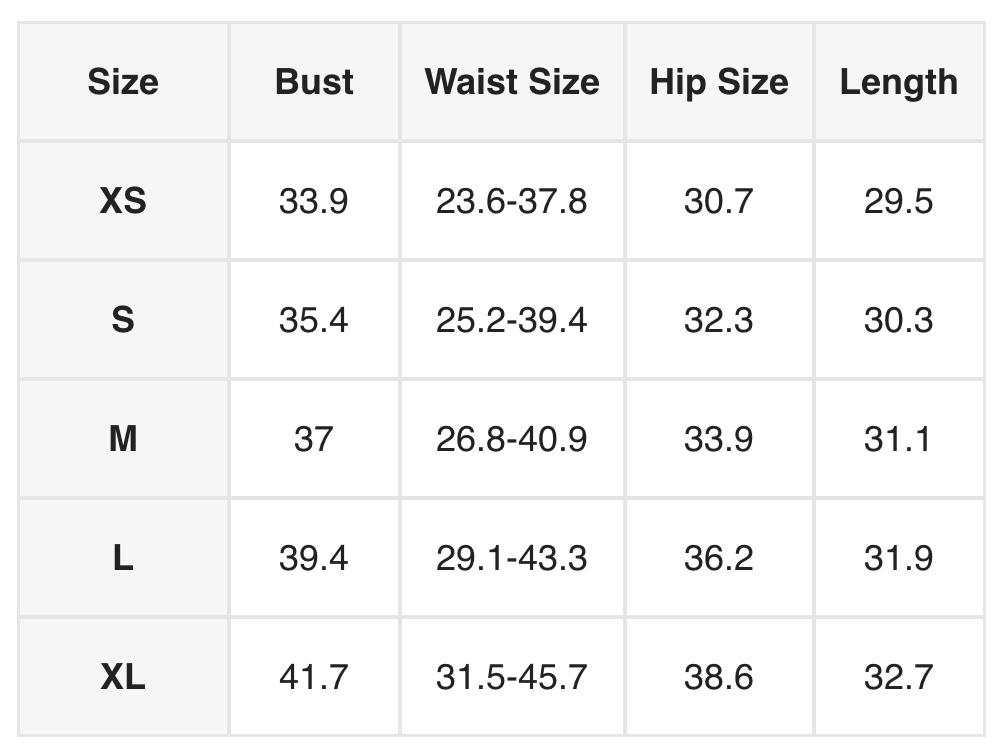992x756 pixels.
Task: Click the XS bust value 33.9
Action: [x=314, y=201]
